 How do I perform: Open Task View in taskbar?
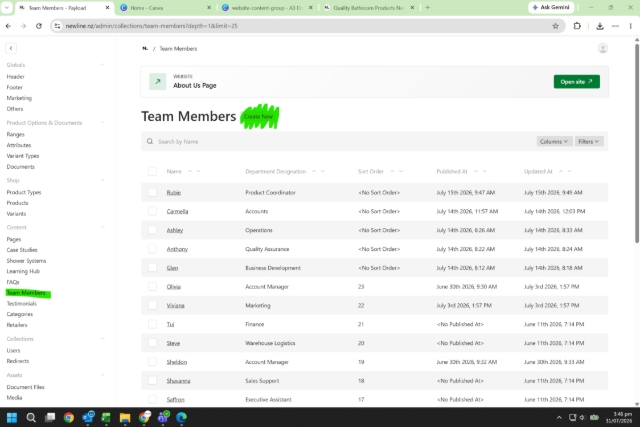pyautogui.click(x=50, y=417)
